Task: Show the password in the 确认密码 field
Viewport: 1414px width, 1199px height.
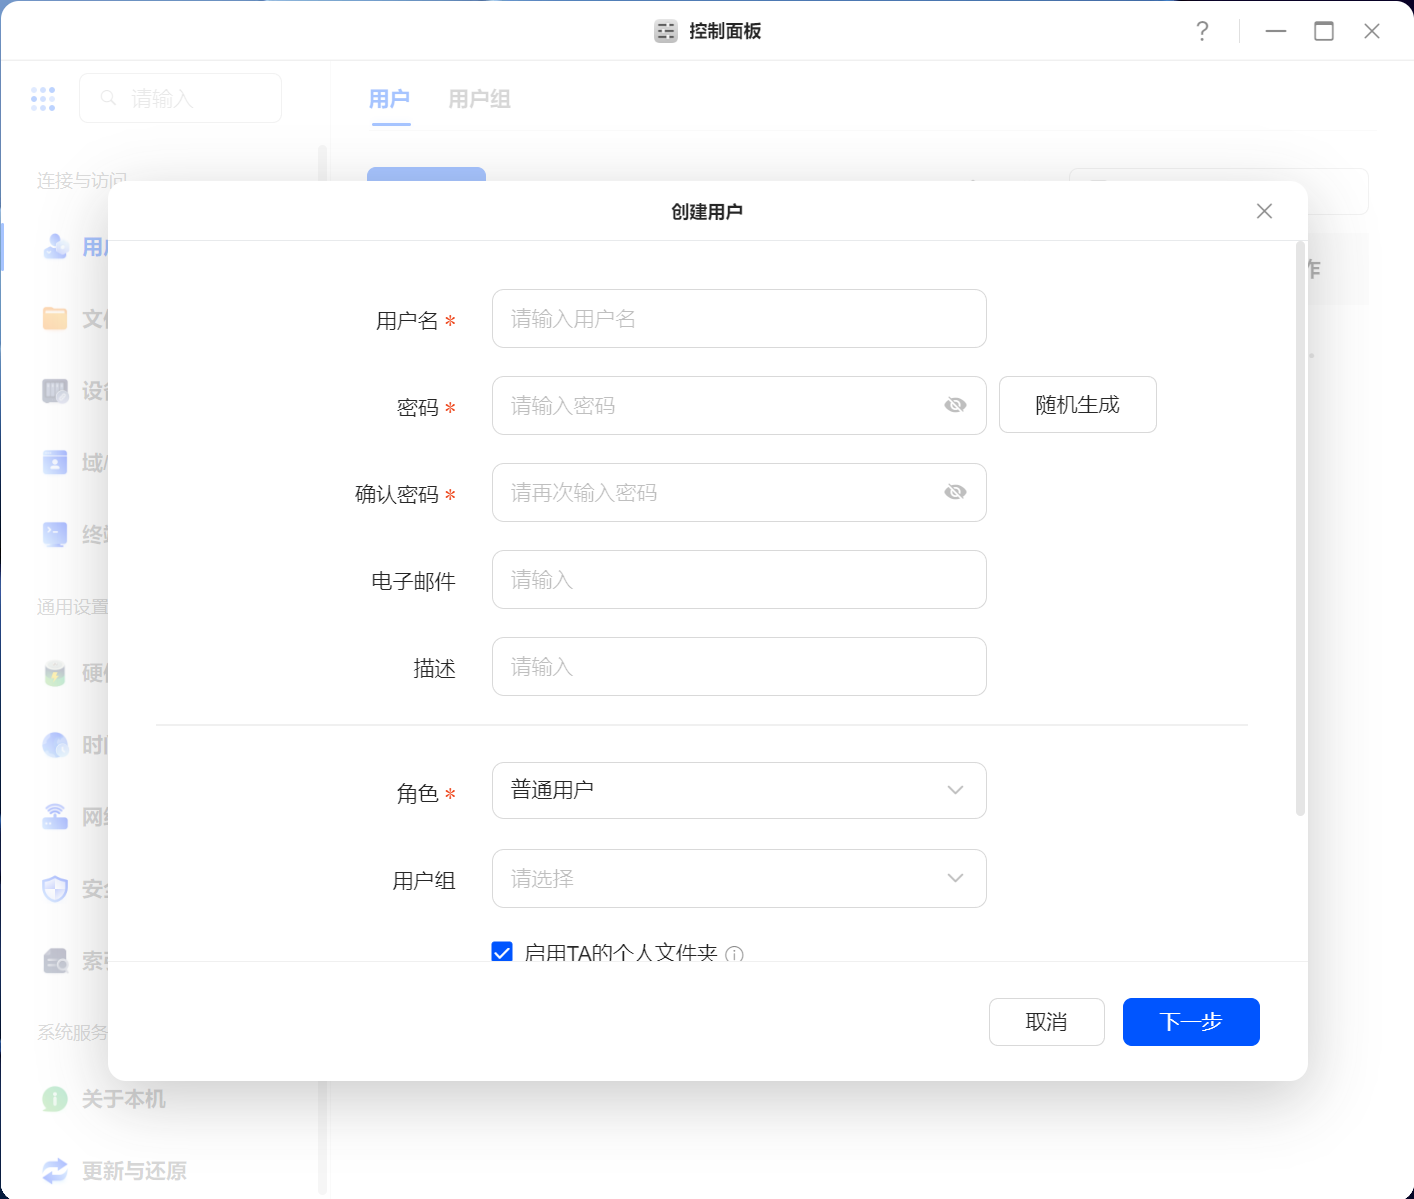Action: [x=955, y=492]
